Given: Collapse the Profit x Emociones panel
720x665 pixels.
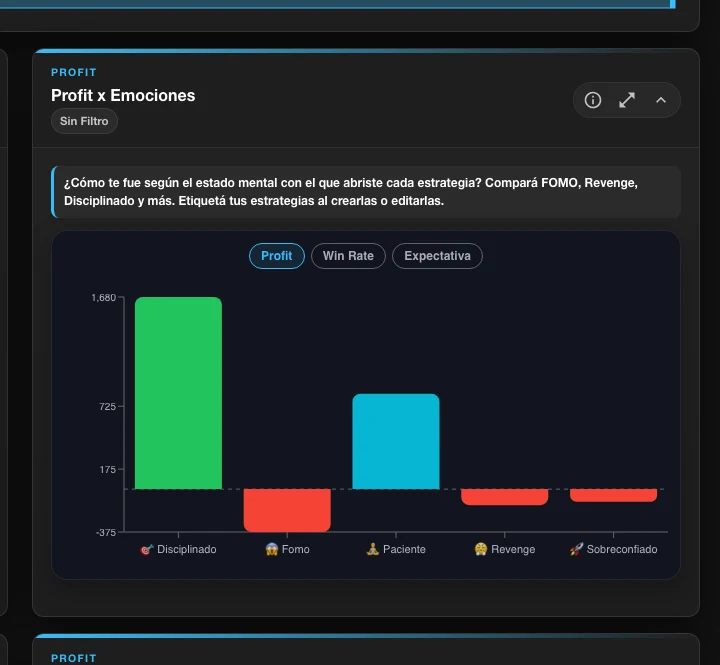Looking at the screenshot, I should tap(661, 100).
